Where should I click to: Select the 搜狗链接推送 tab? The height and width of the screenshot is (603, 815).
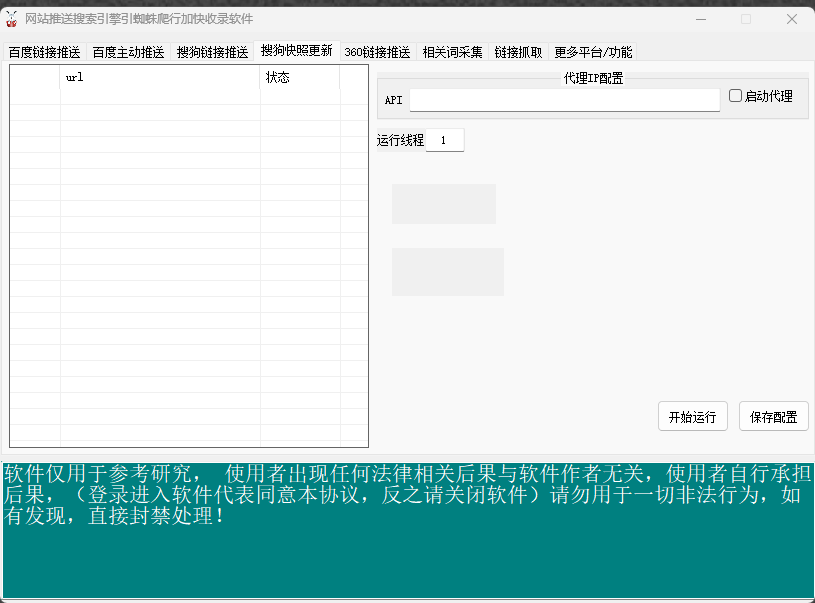click(x=212, y=52)
